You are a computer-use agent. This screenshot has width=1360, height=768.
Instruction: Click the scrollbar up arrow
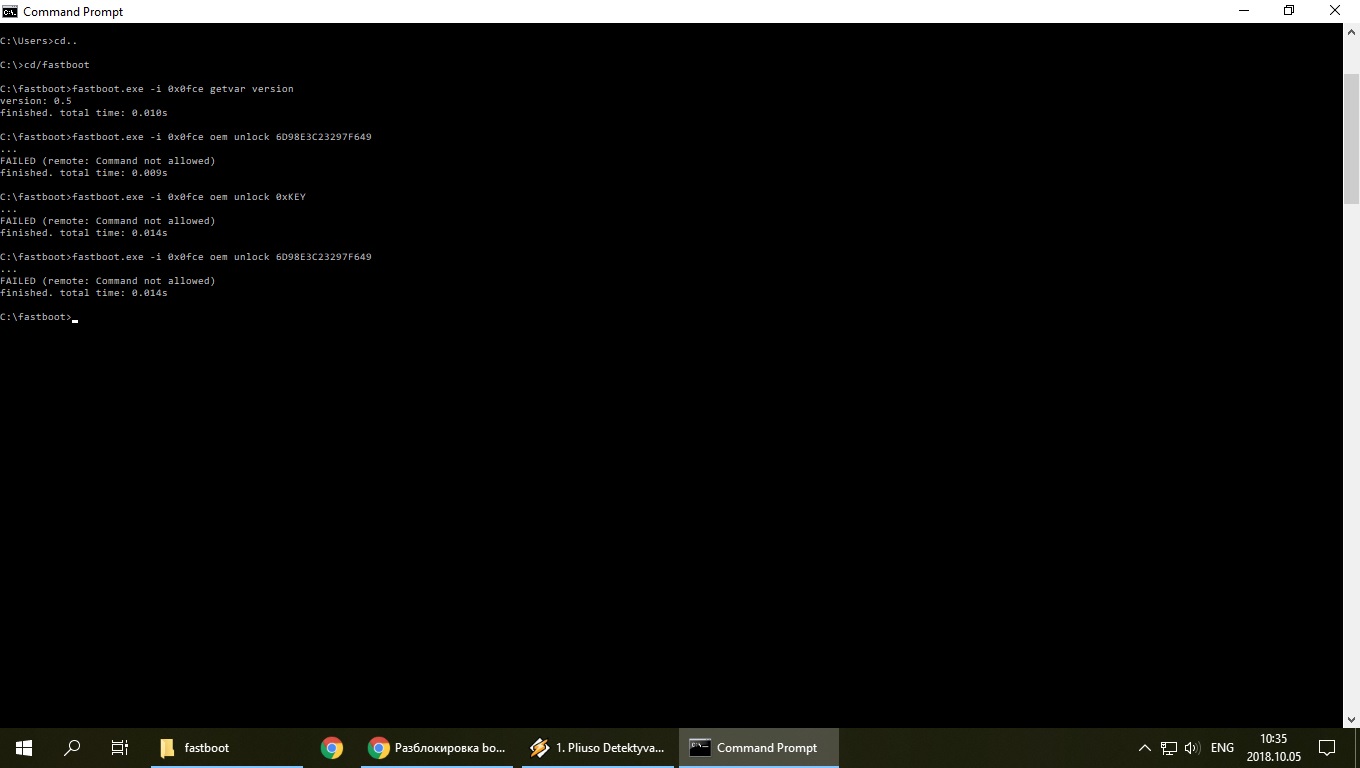tap(1351, 33)
